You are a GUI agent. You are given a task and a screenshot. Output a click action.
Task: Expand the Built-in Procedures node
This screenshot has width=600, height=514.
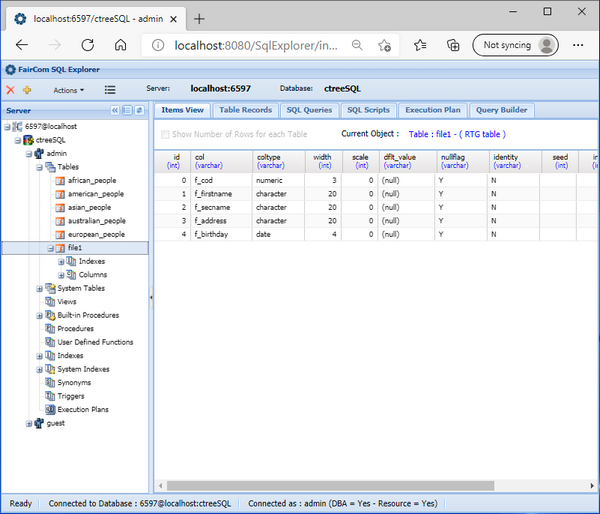click(39, 316)
